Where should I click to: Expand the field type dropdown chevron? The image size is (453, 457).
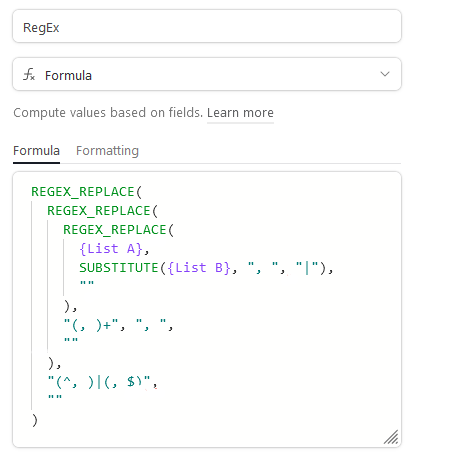(x=385, y=74)
